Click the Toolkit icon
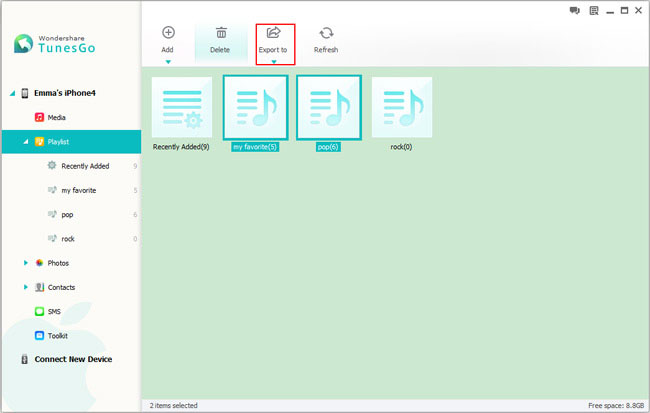Screen dimensions: 650x413 [39, 335]
